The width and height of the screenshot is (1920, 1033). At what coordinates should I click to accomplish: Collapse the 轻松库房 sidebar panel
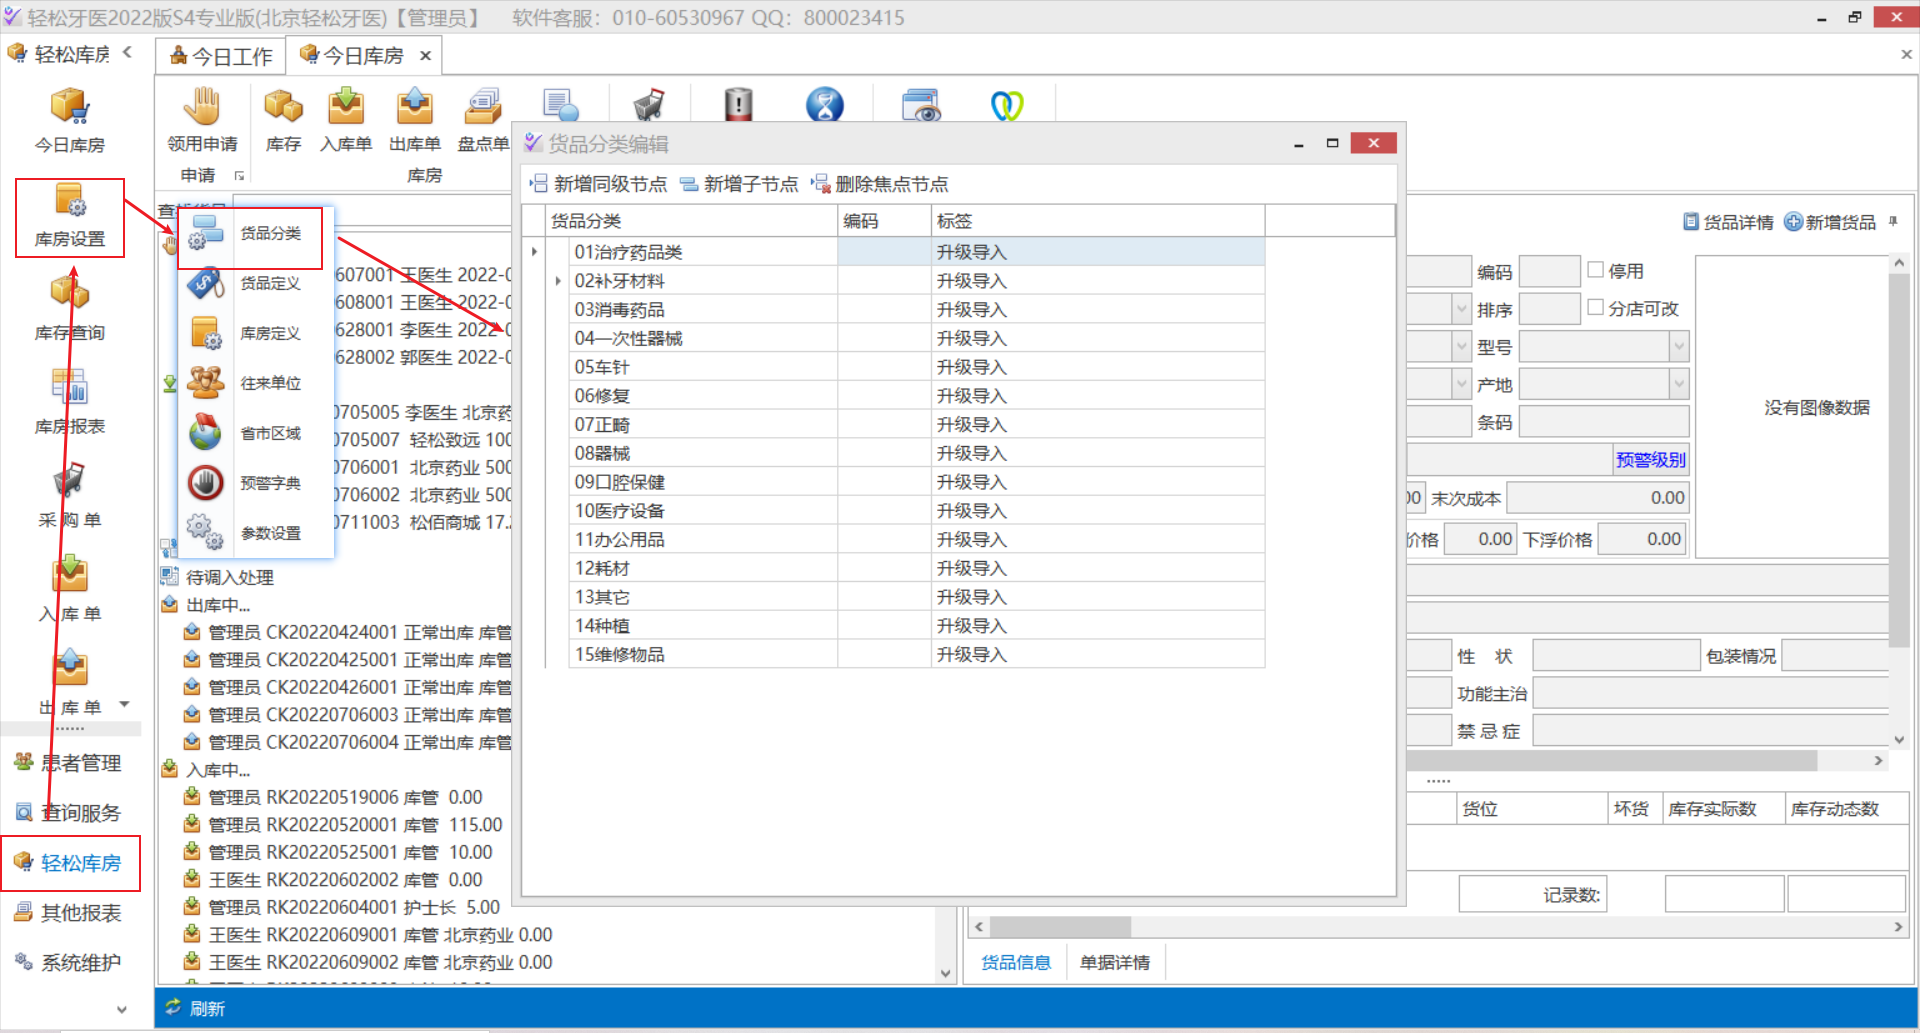127,52
